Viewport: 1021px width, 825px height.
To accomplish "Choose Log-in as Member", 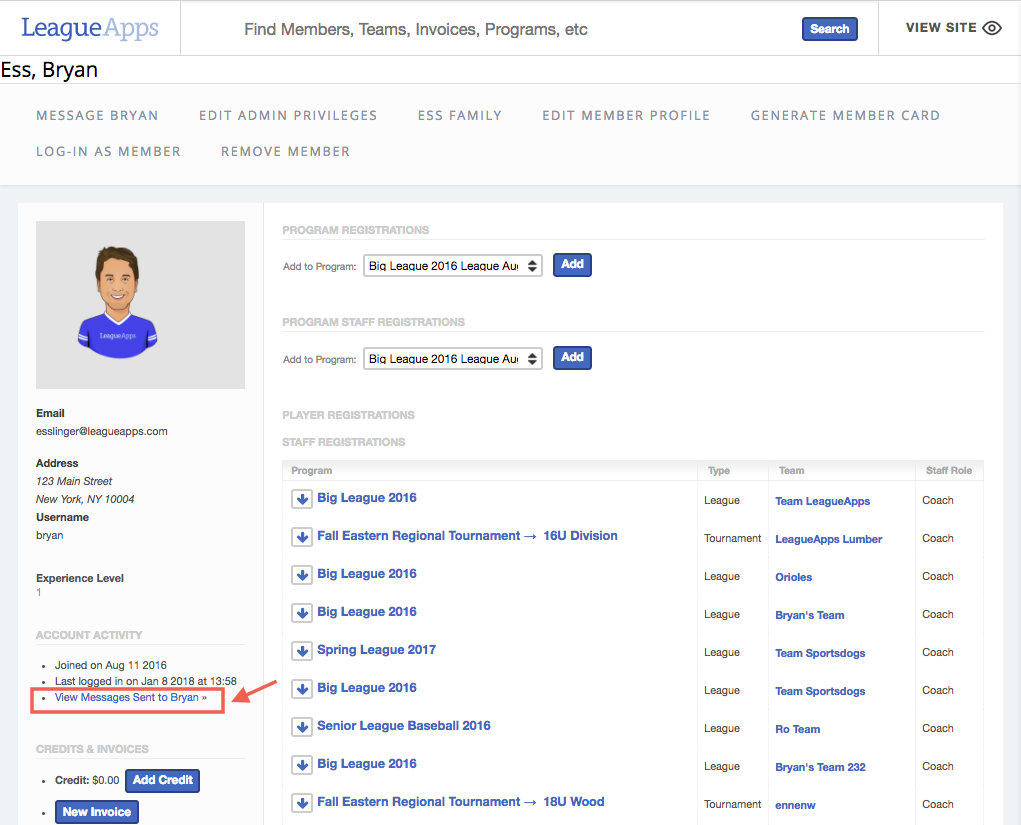I will click(x=109, y=152).
